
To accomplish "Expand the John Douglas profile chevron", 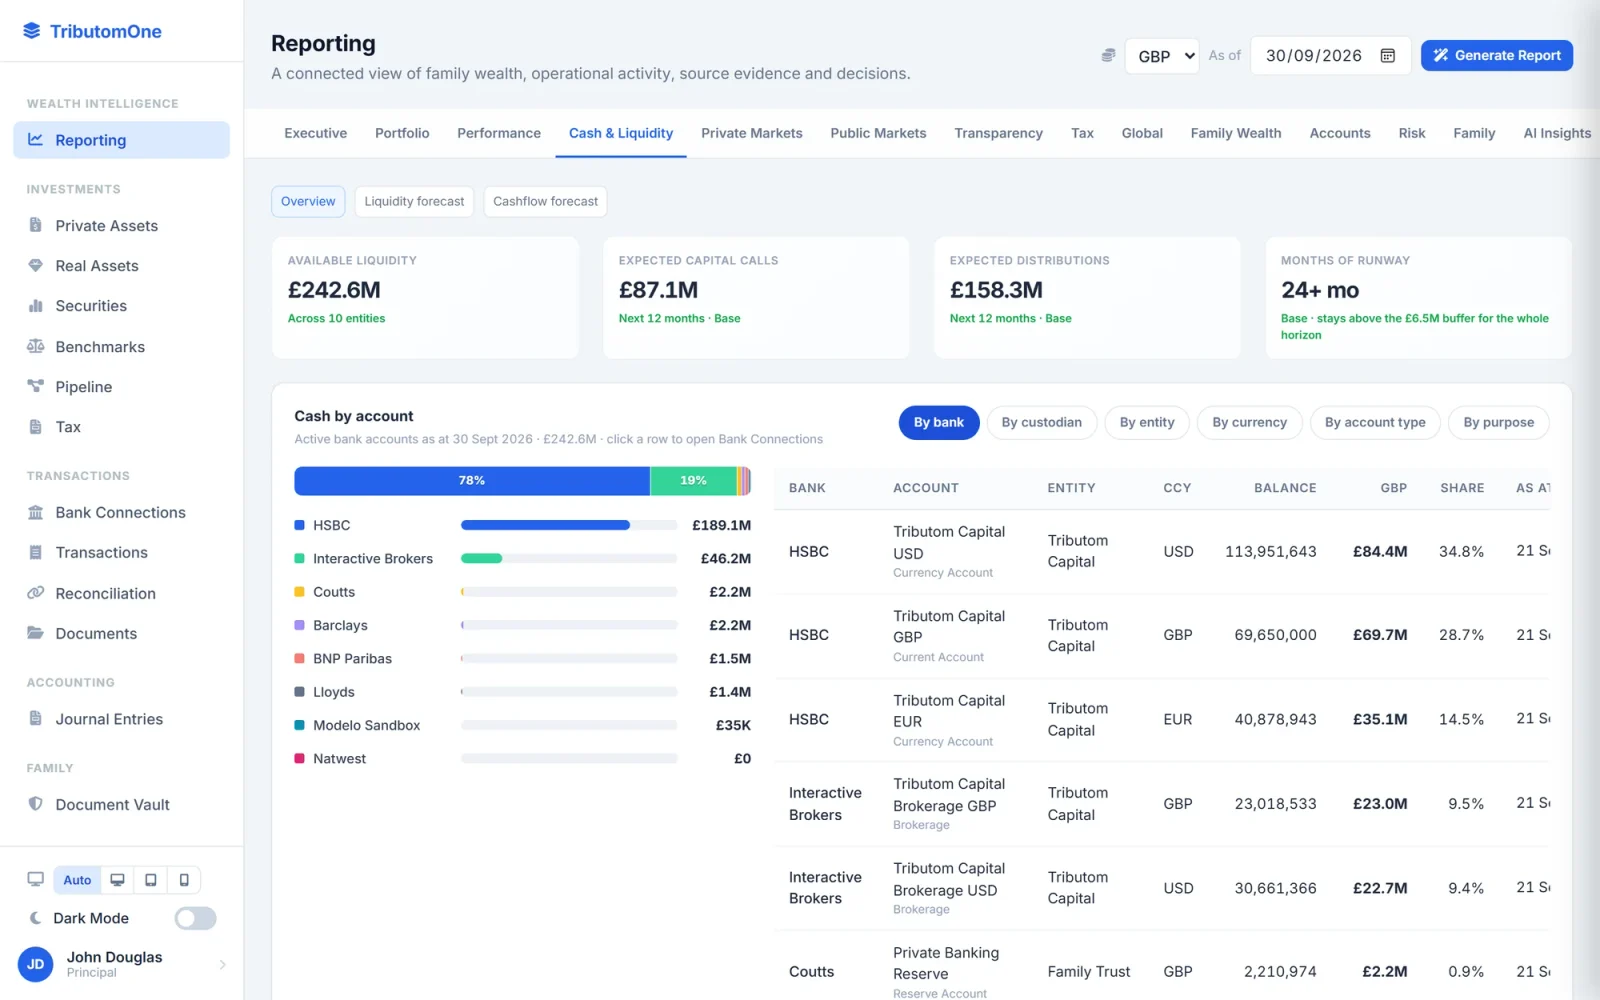I will coord(222,964).
